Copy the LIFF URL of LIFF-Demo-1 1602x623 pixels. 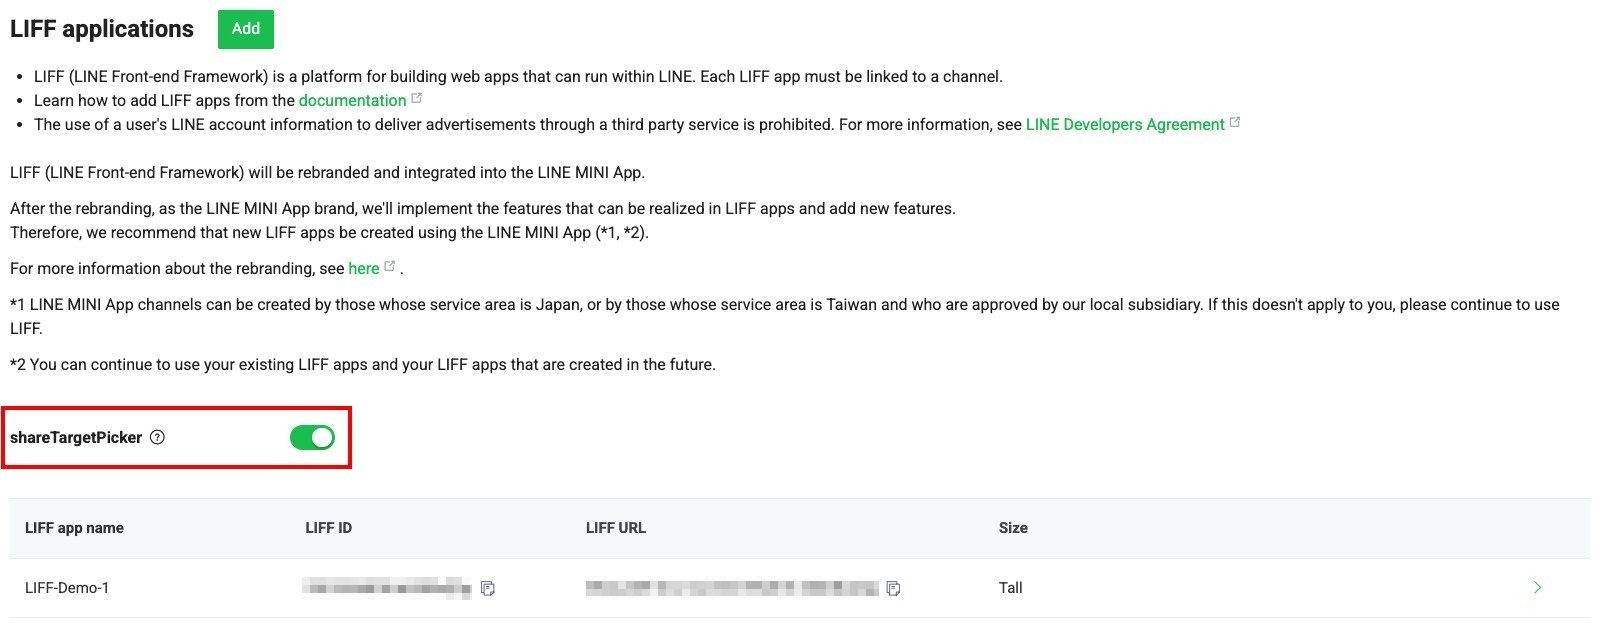tap(893, 588)
